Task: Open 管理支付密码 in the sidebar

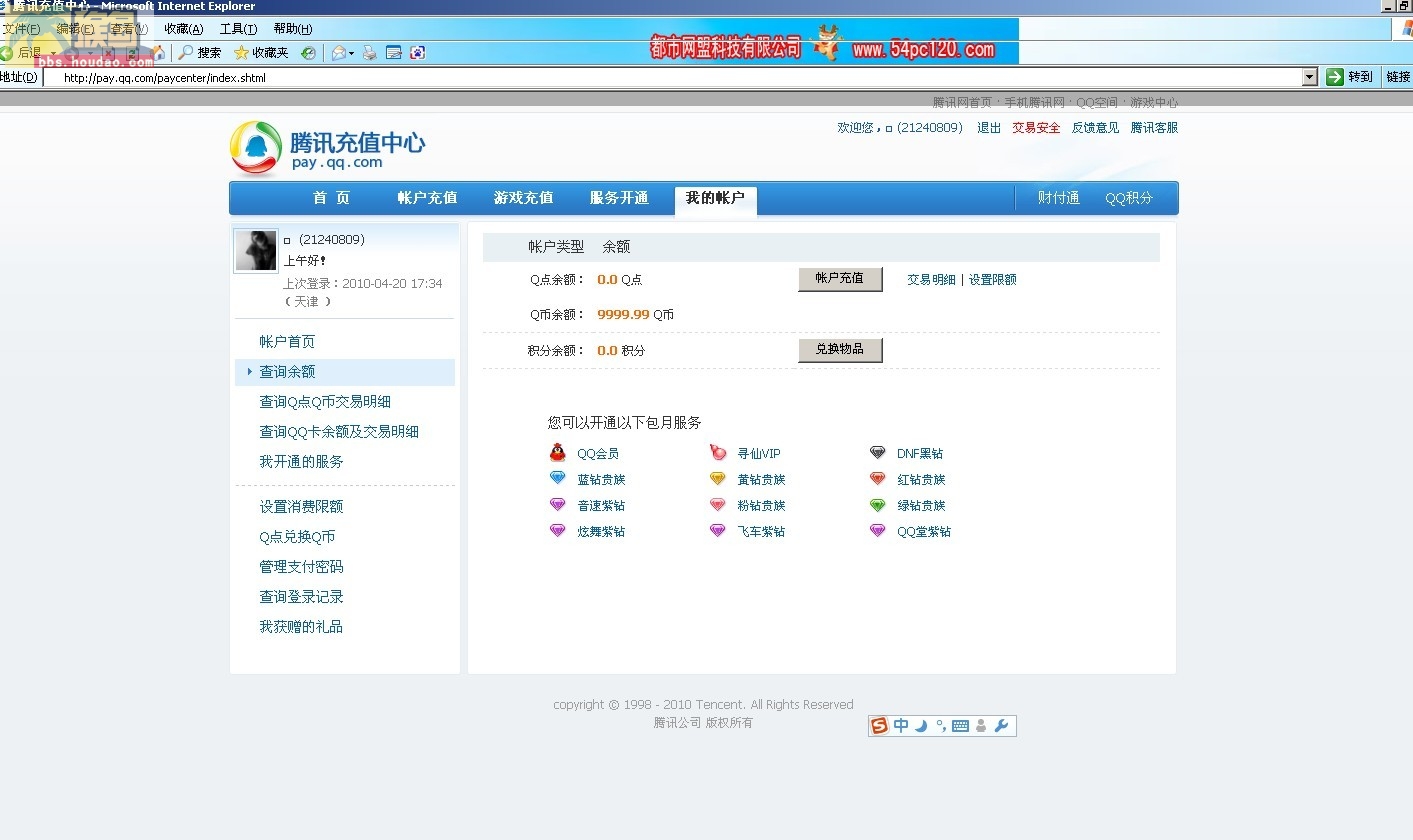Action: [x=301, y=567]
